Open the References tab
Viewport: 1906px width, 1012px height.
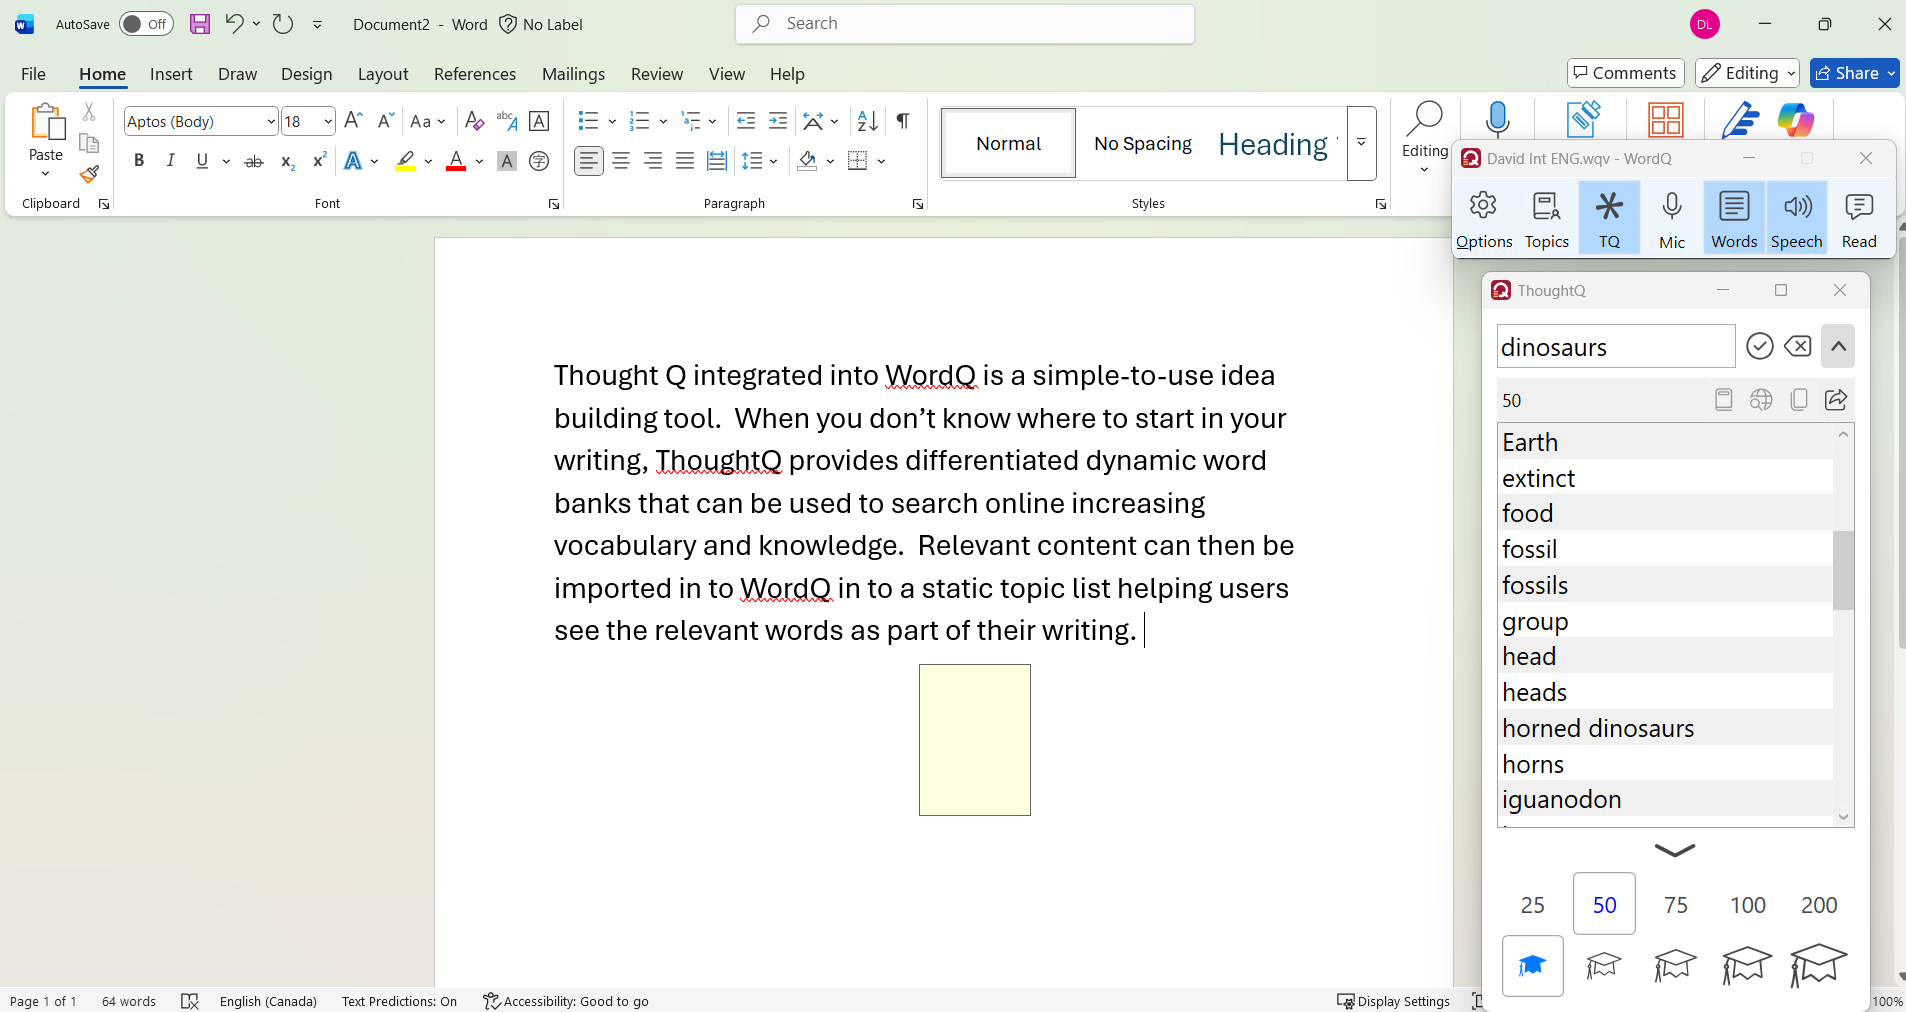475,74
